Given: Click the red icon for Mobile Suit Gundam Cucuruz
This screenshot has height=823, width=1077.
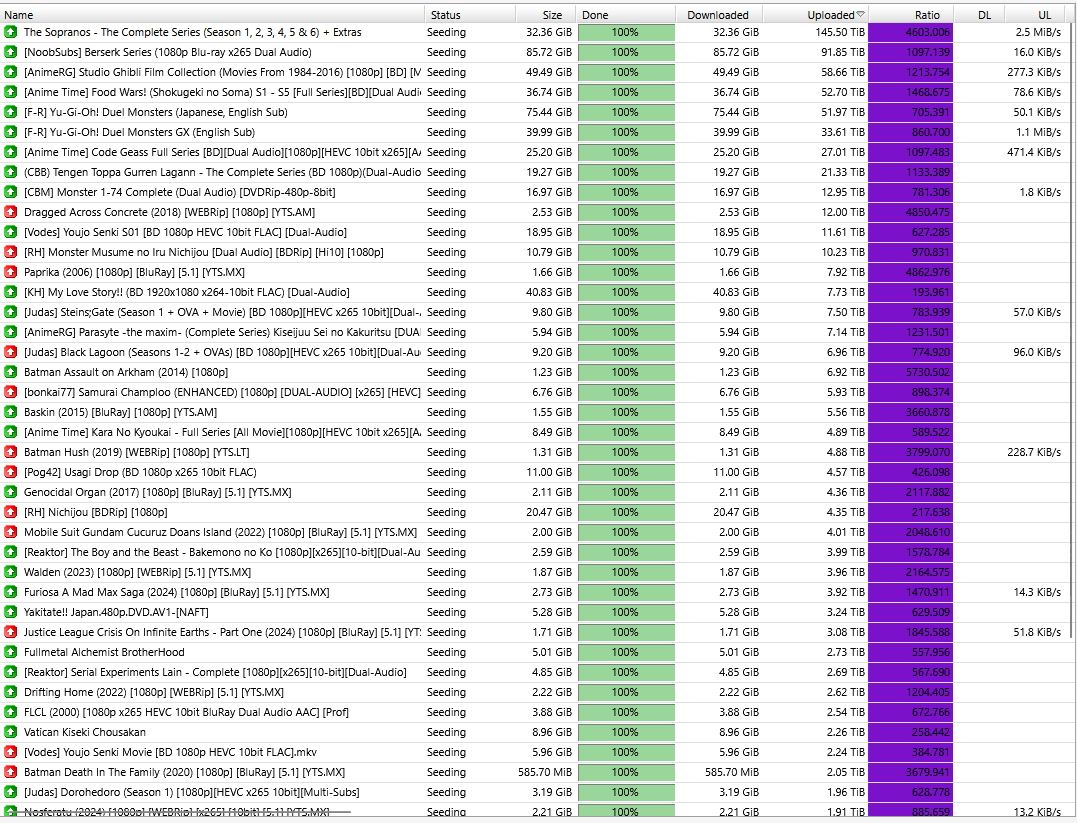Looking at the screenshot, I should (x=10, y=532).
